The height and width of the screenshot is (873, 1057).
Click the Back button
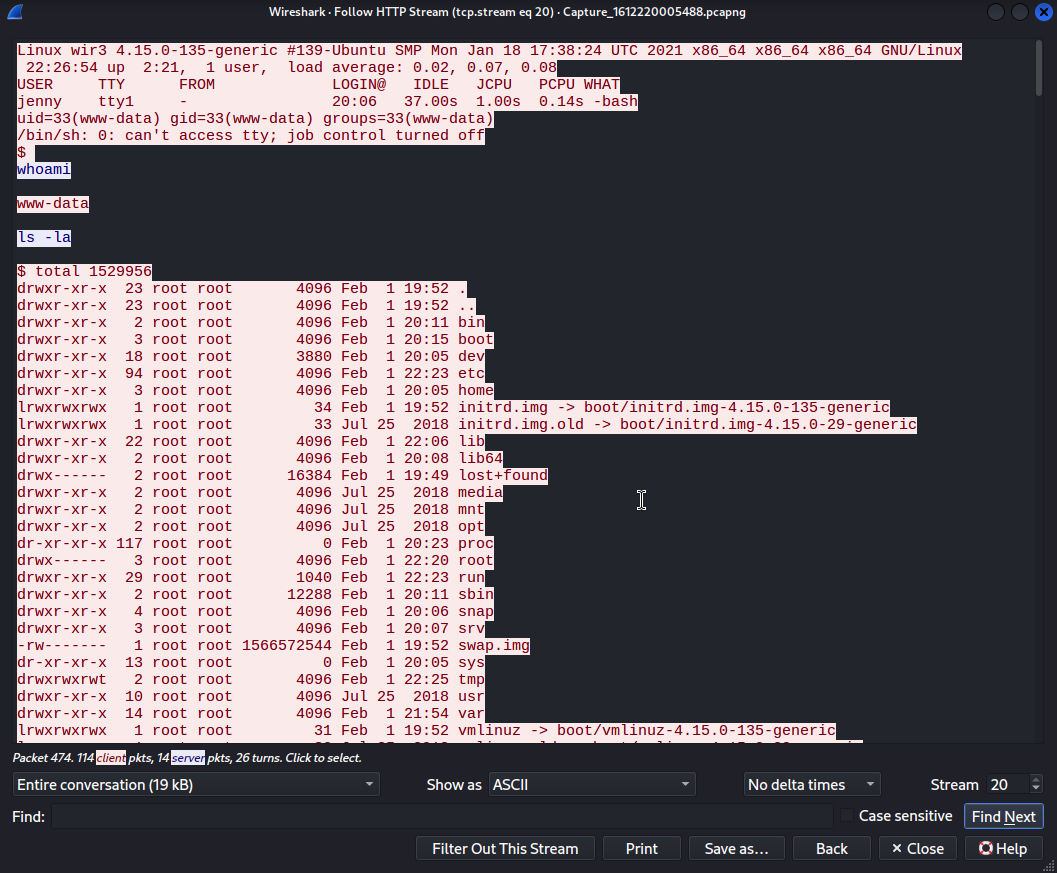(x=831, y=849)
